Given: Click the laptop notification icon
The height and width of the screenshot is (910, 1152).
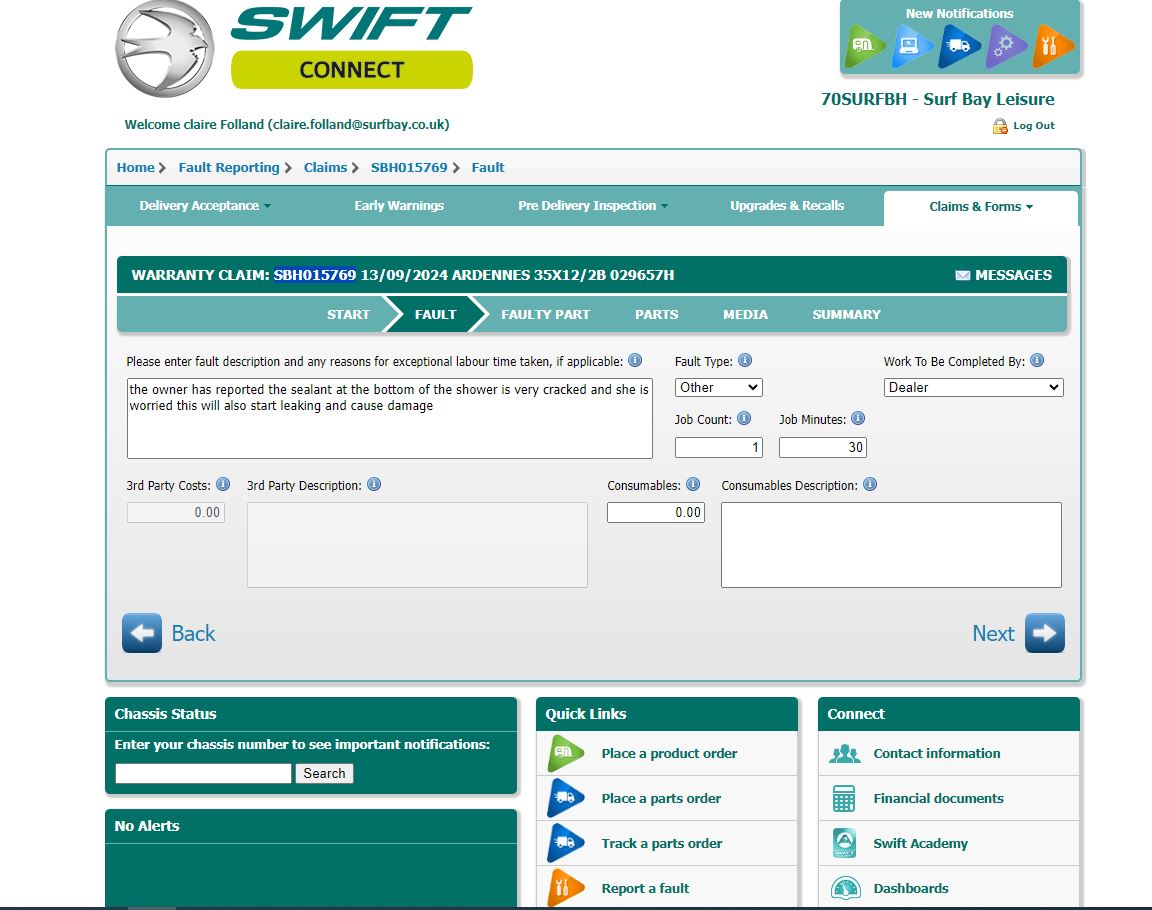Looking at the screenshot, I should tap(911, 46).
